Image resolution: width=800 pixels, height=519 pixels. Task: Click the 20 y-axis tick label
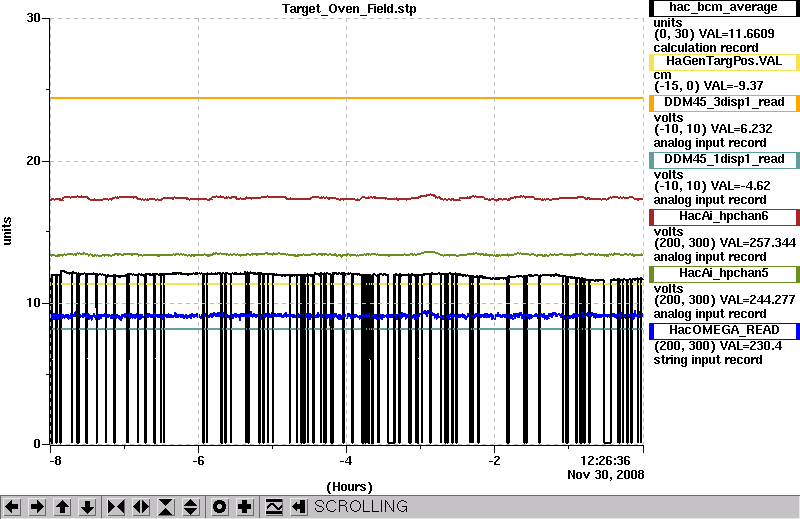coord(33,161)
